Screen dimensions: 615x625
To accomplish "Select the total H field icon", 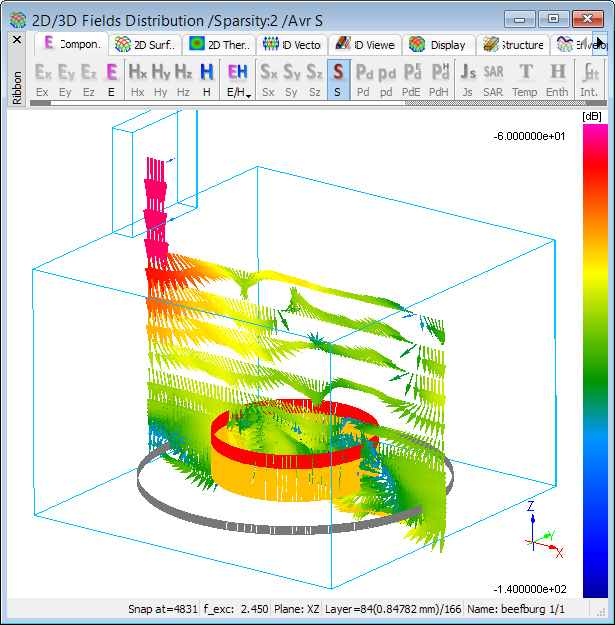I will [x=206, y=79].
